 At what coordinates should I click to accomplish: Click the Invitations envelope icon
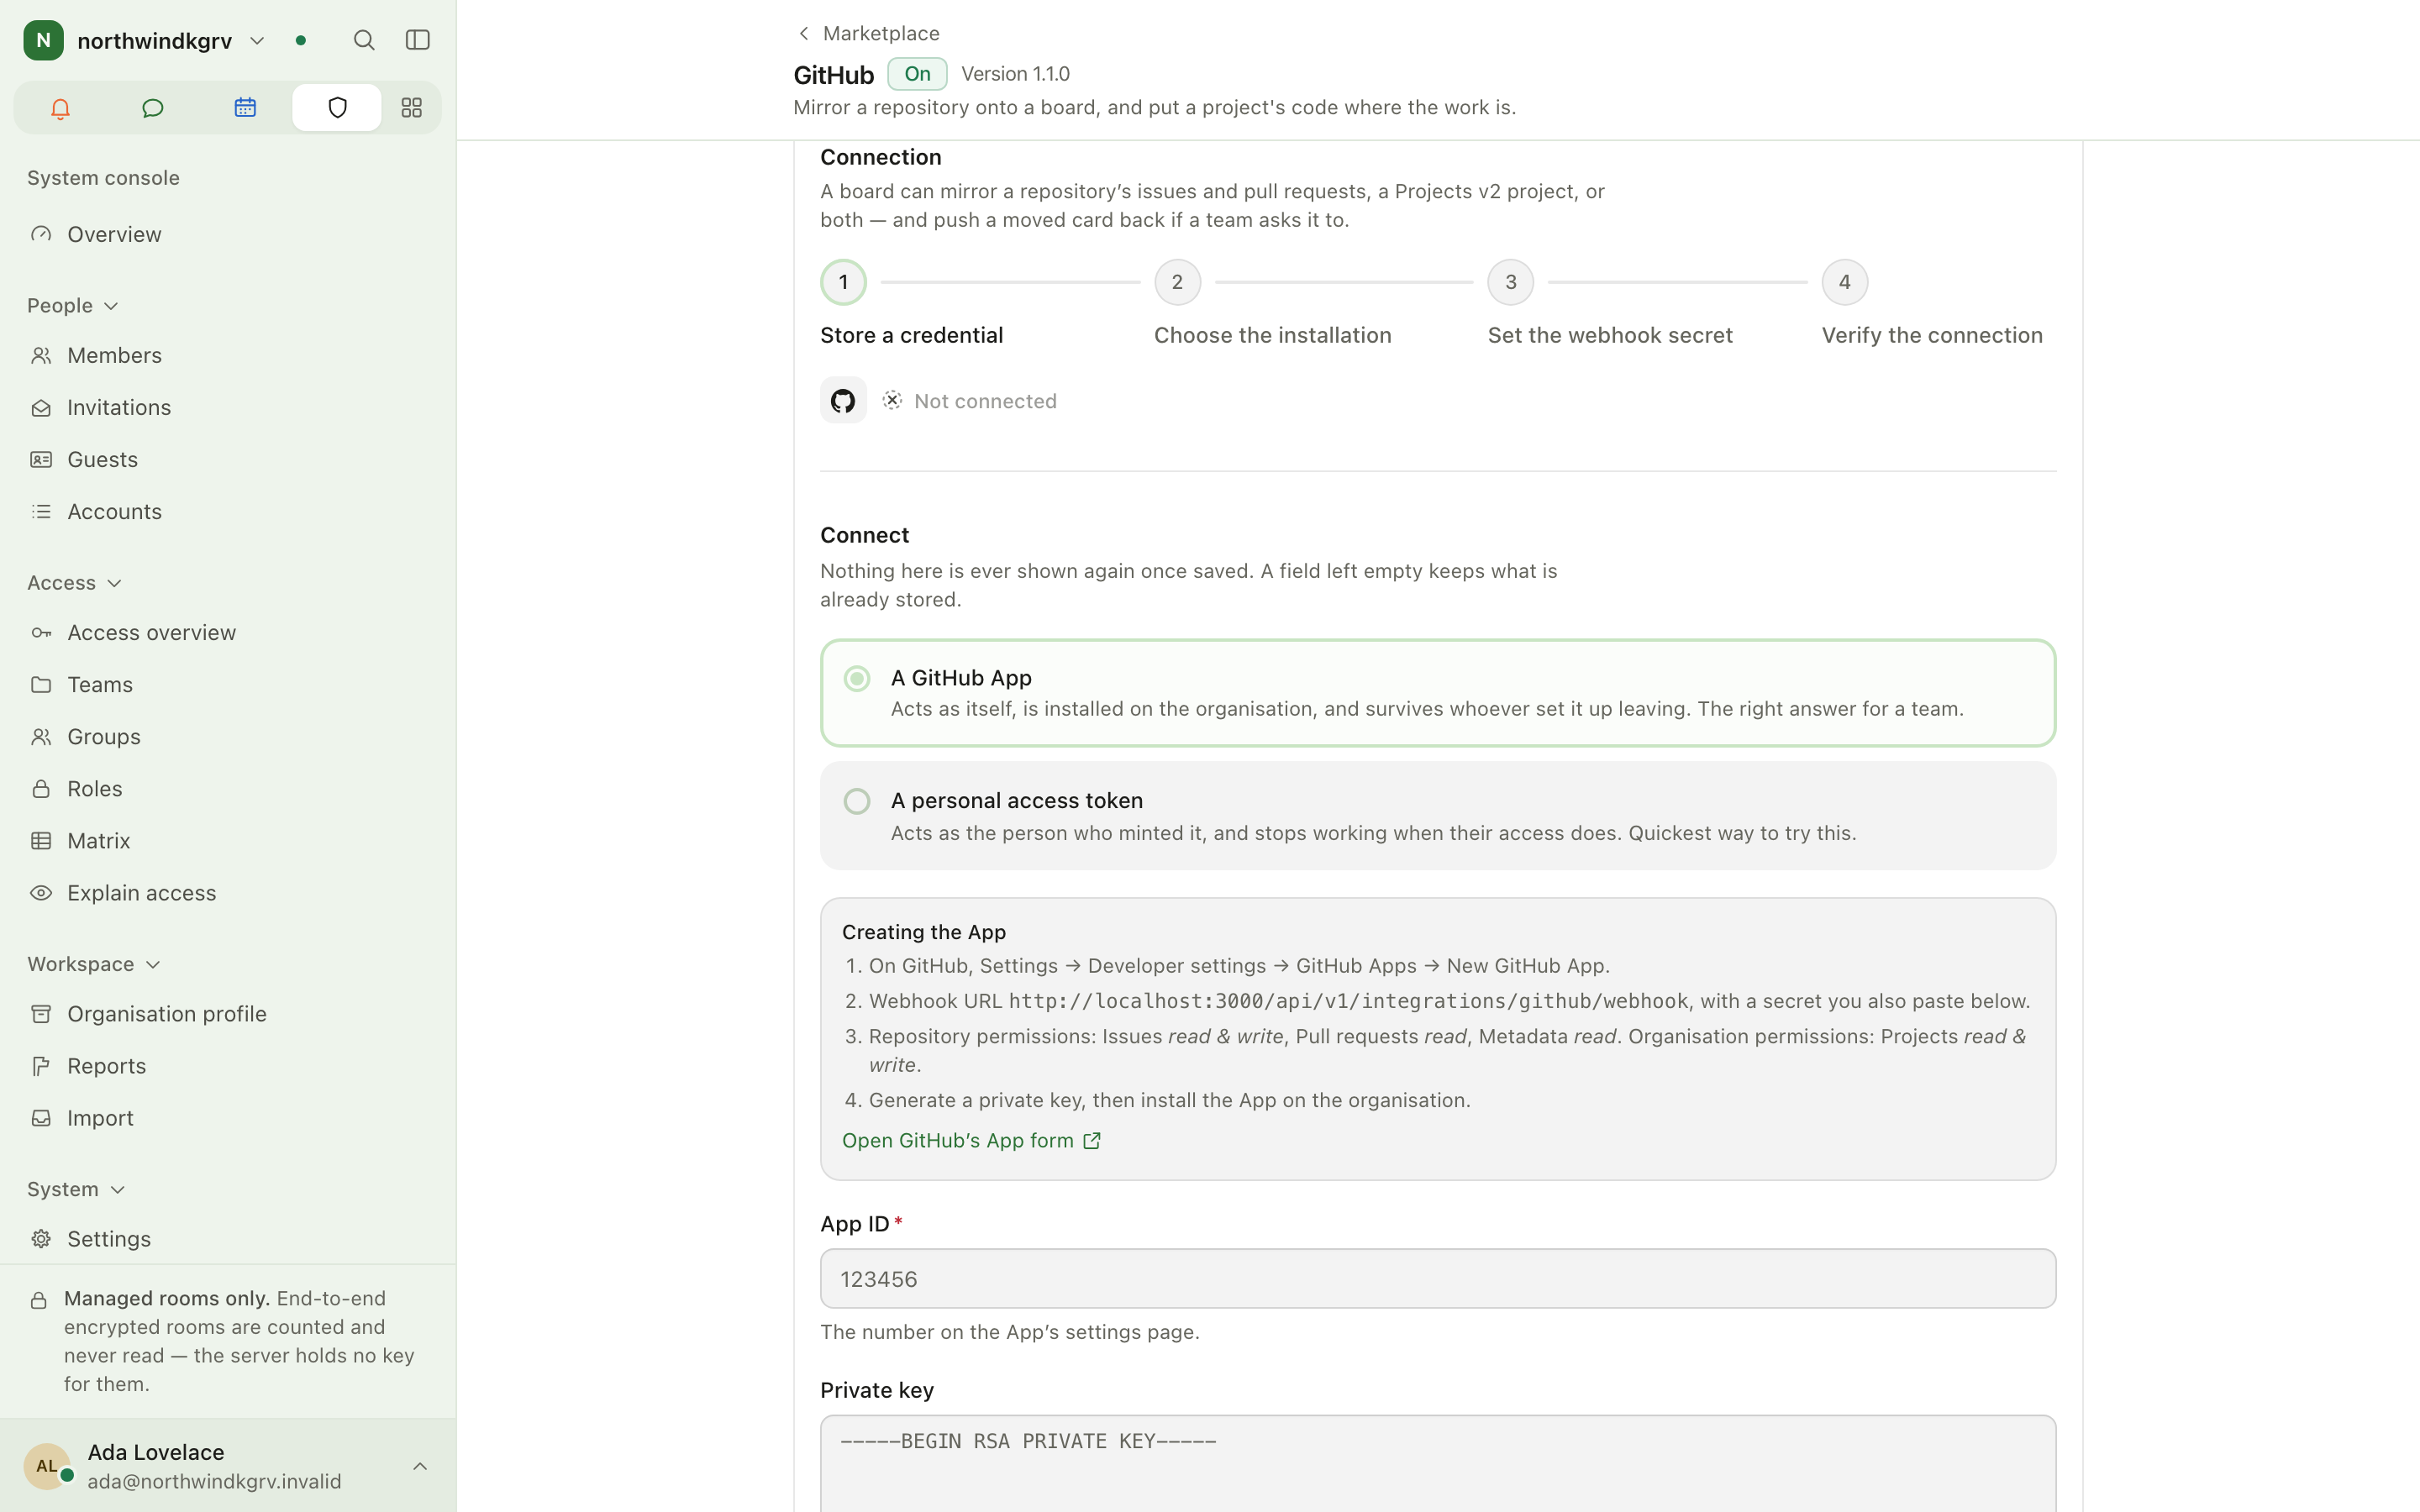[41, 407]
